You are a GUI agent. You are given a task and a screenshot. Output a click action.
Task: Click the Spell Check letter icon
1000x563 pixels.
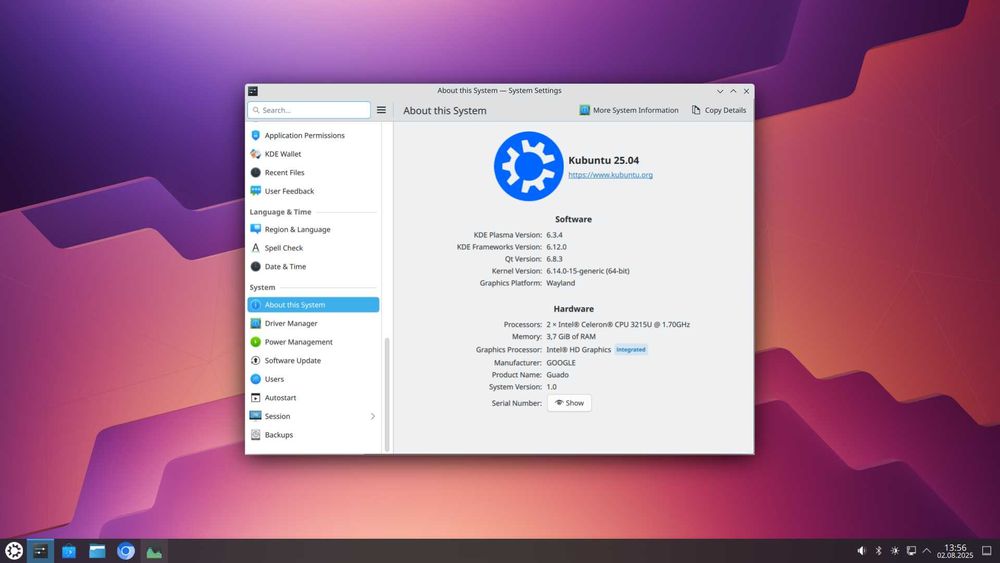tap(256, 247)
